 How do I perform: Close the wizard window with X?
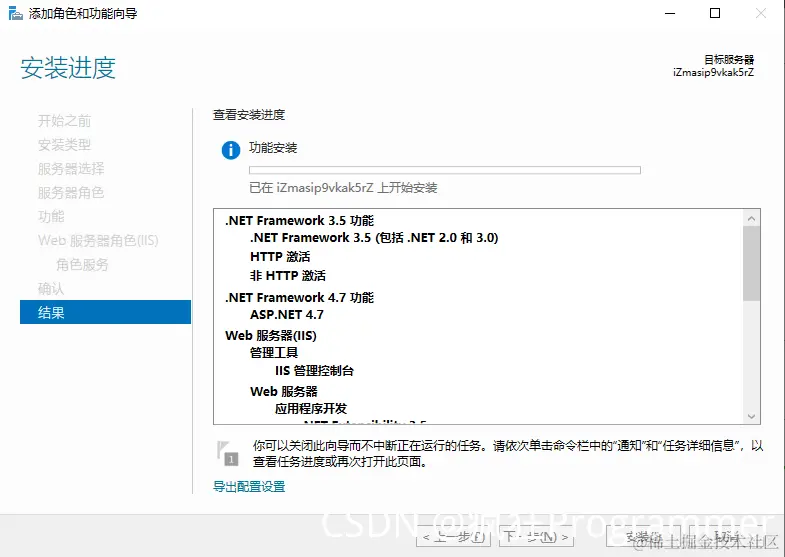(x=760, y=14)
